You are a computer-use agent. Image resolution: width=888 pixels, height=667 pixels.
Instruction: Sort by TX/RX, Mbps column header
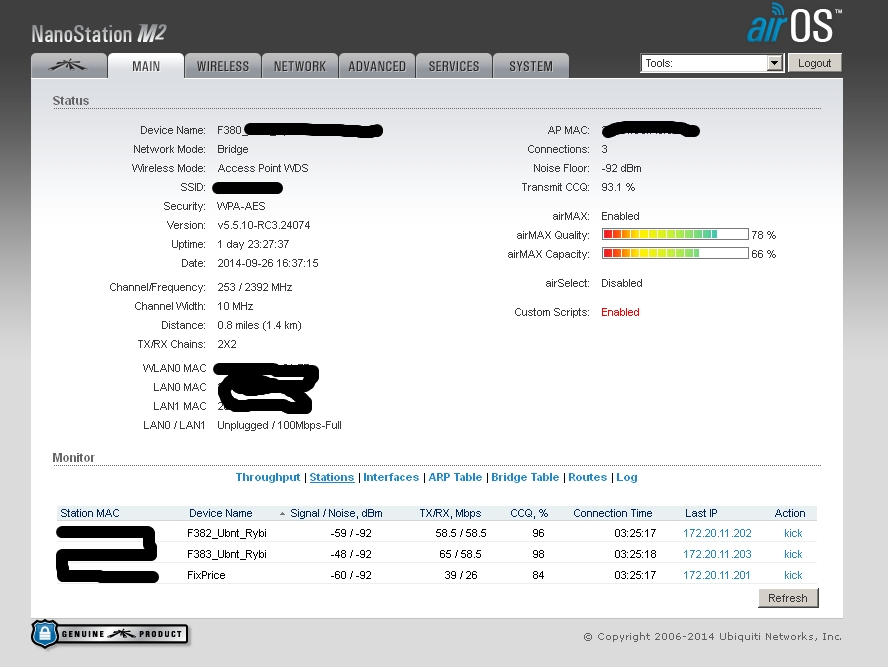tap(450, 513)
